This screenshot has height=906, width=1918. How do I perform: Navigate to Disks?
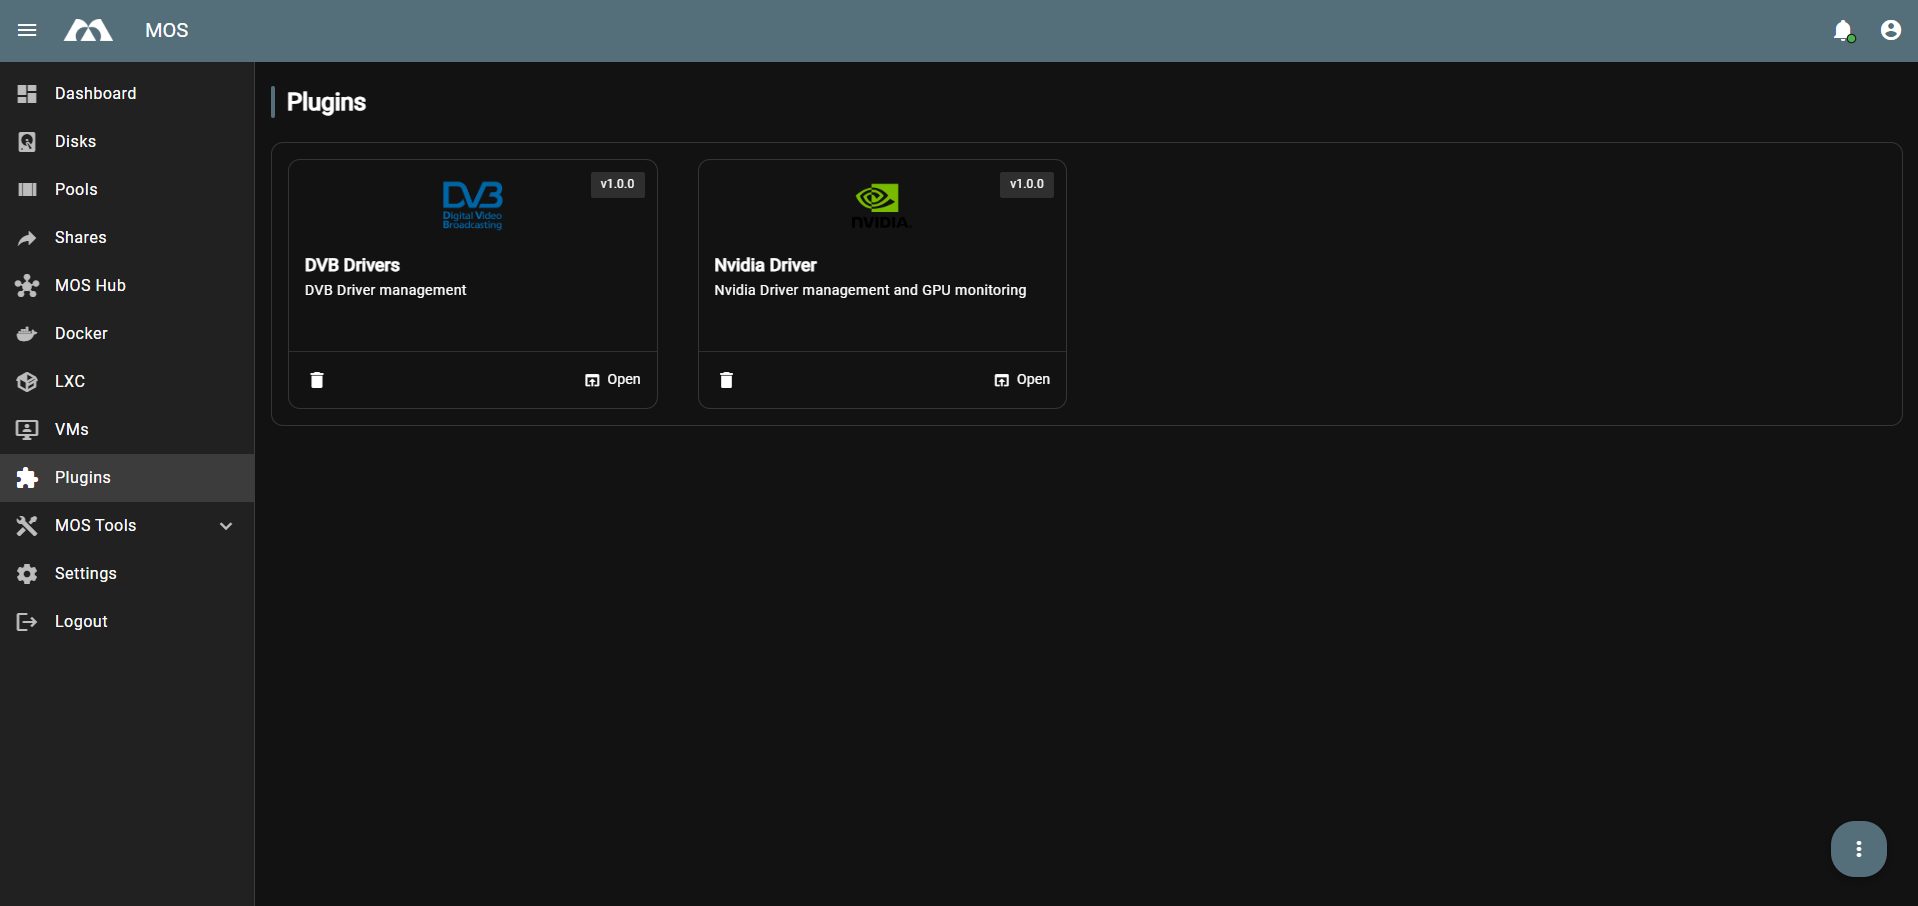pyautogui.click(x=127, y=141)
